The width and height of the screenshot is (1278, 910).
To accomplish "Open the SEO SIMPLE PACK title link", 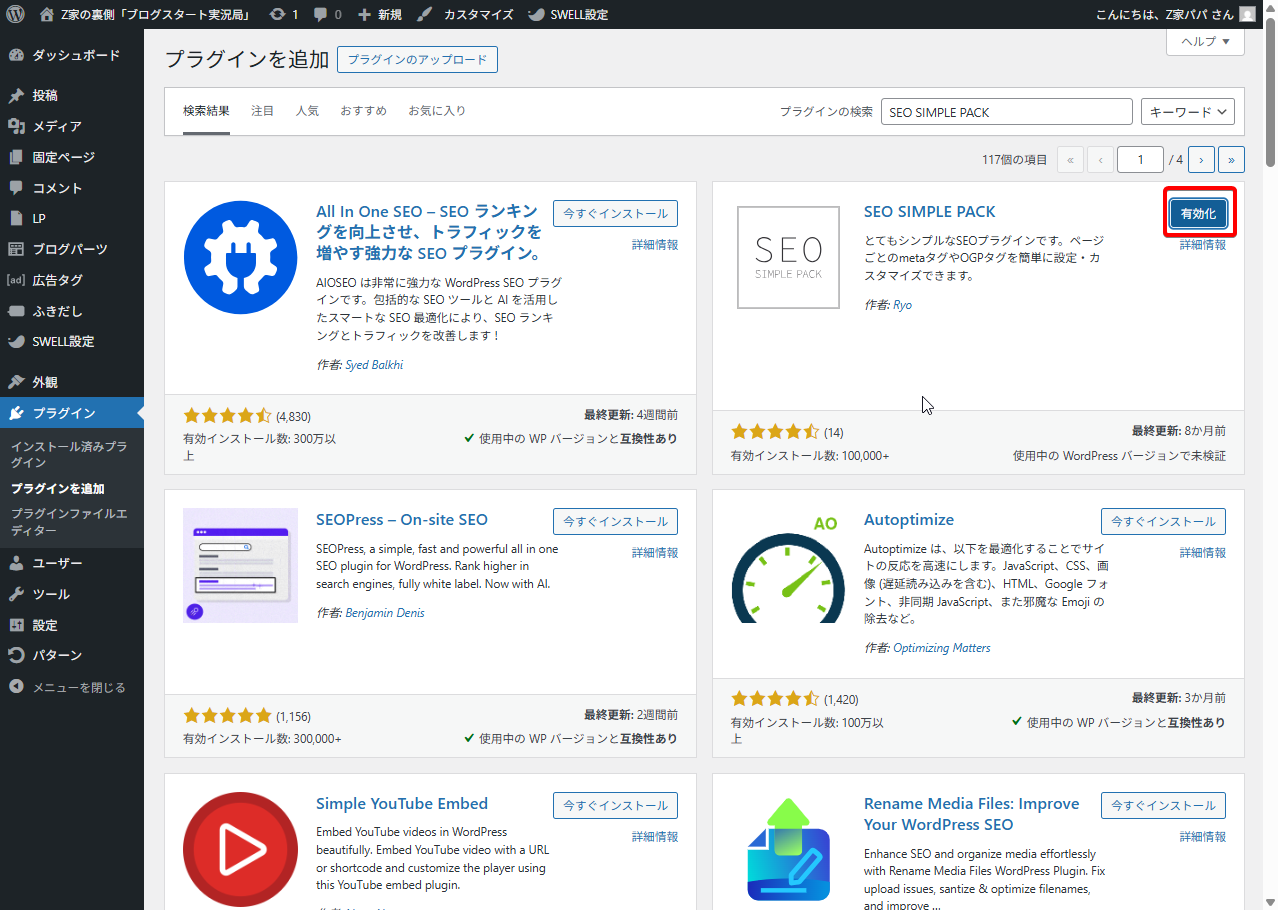I will point(930,212).
